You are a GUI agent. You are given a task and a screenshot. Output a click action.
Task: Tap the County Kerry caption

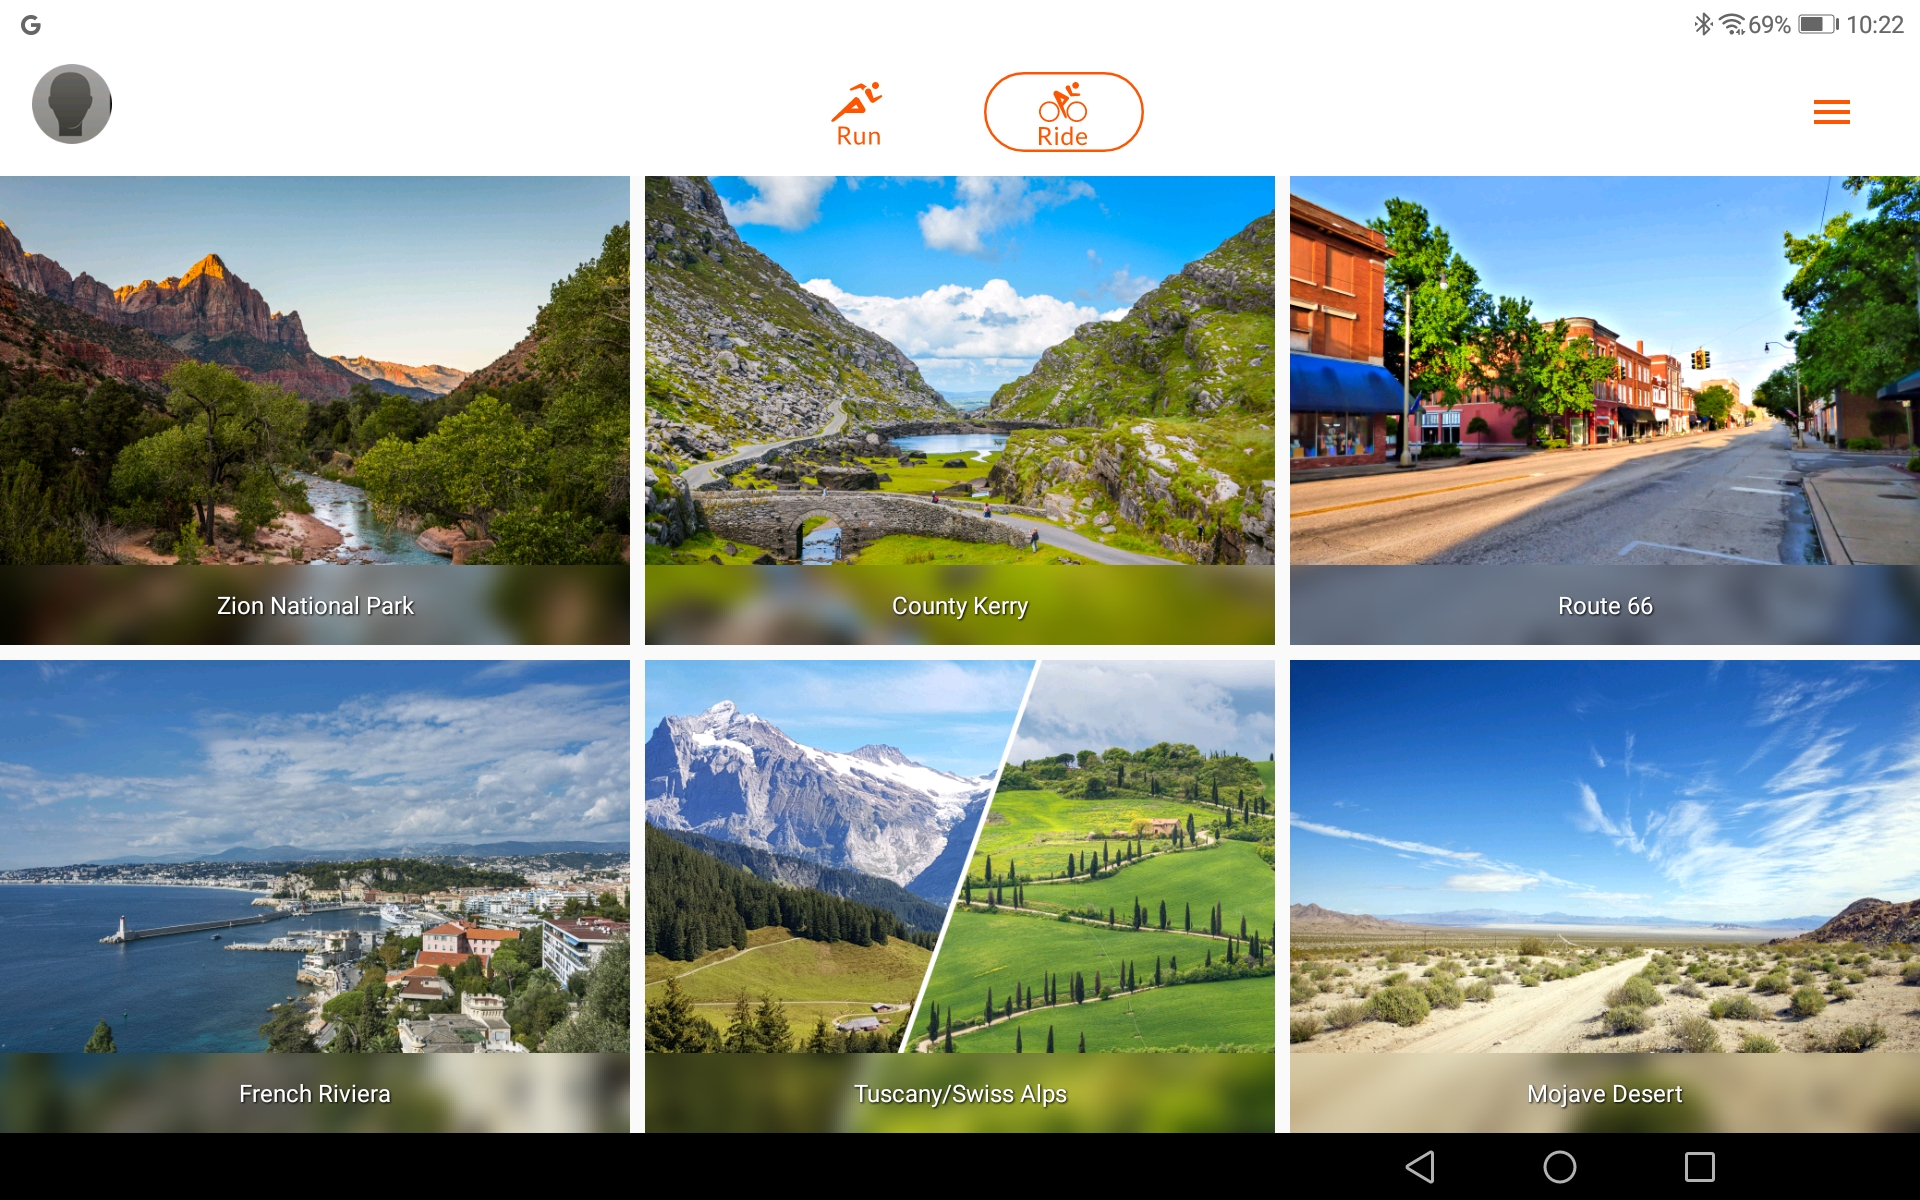point(959,606)
